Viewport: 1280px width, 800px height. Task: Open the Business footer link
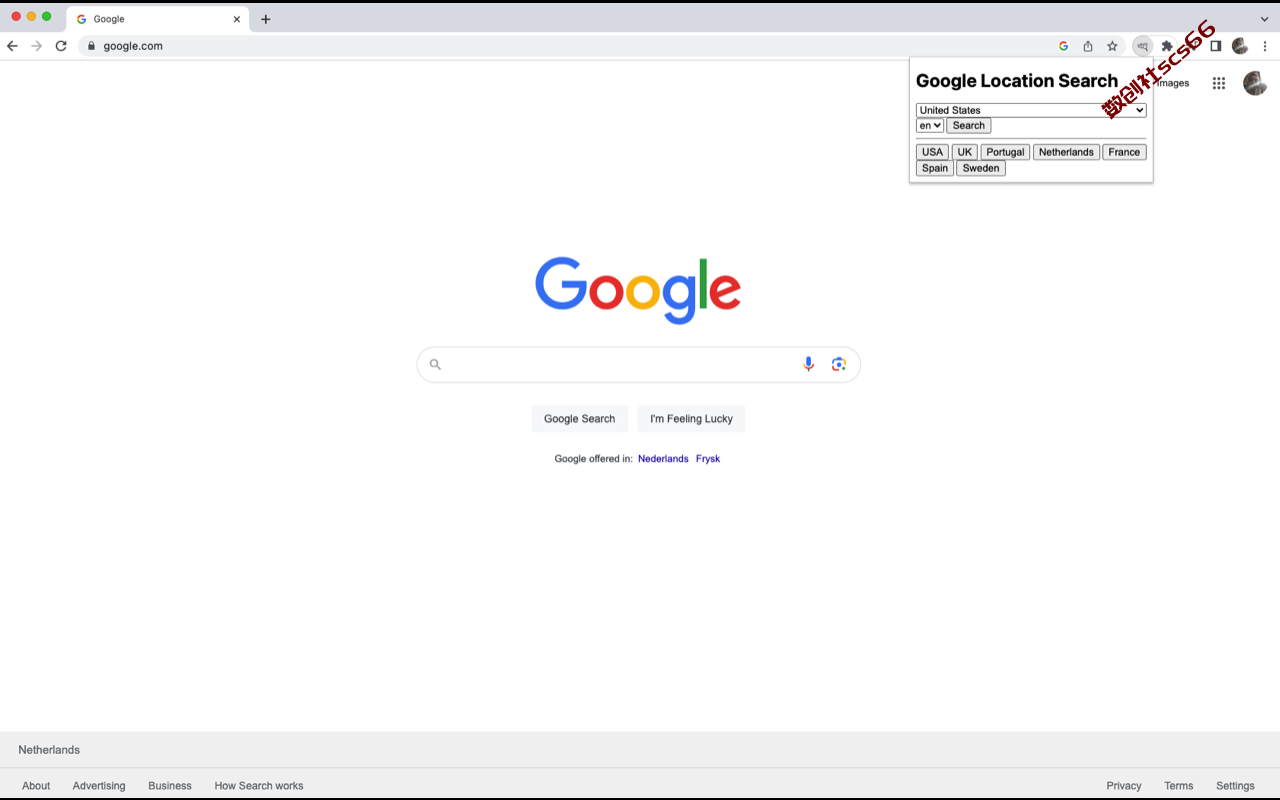(x=170, y=786)
